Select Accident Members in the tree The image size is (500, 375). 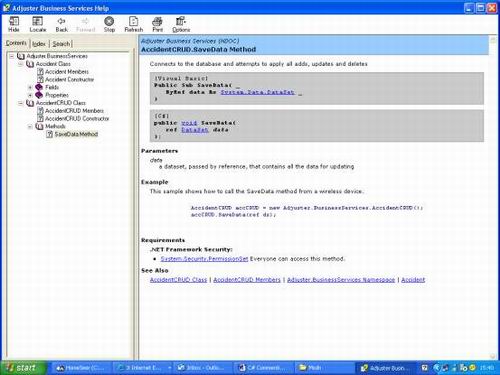tap(67, 72)
